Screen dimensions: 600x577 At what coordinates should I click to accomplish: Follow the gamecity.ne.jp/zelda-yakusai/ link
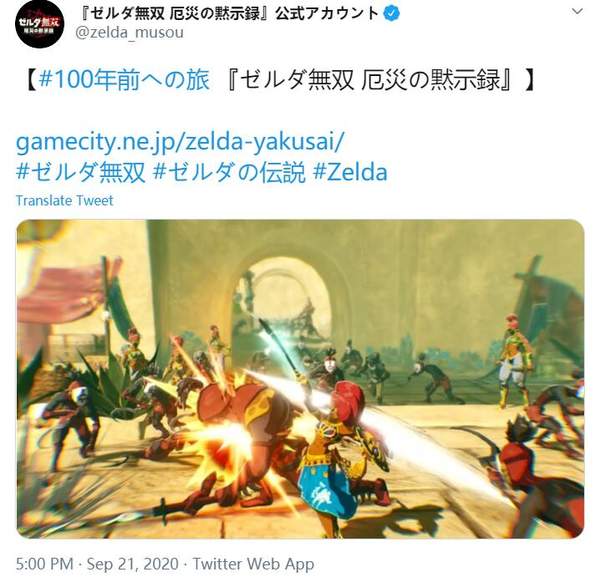click(x=180, y=142)
